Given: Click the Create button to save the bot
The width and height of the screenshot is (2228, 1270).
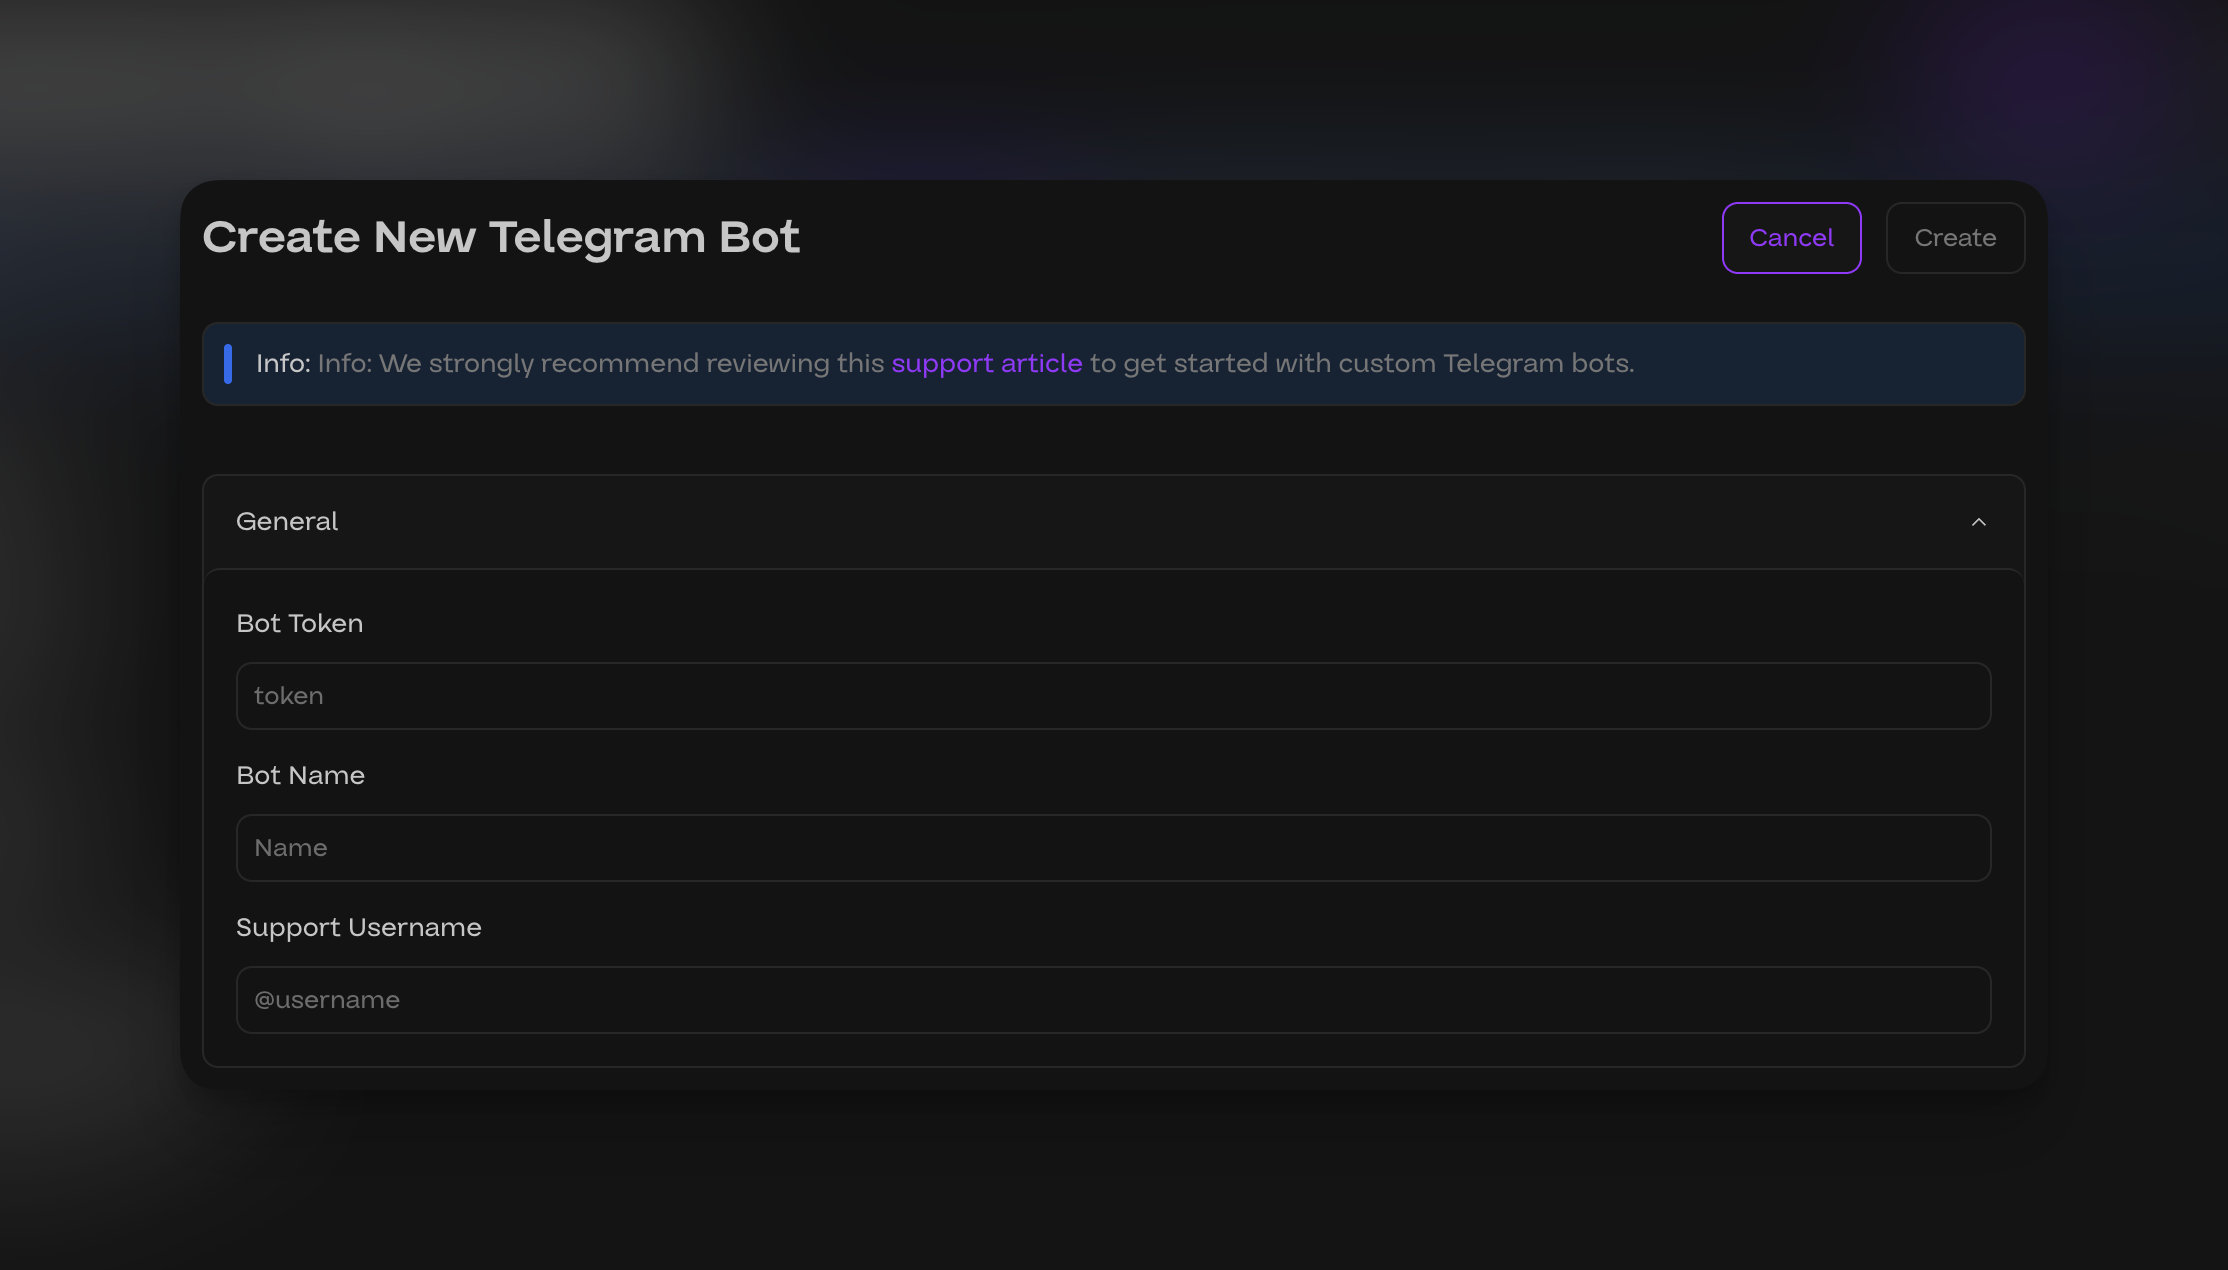Looking at the screenshot, I should click(1954, 237).
